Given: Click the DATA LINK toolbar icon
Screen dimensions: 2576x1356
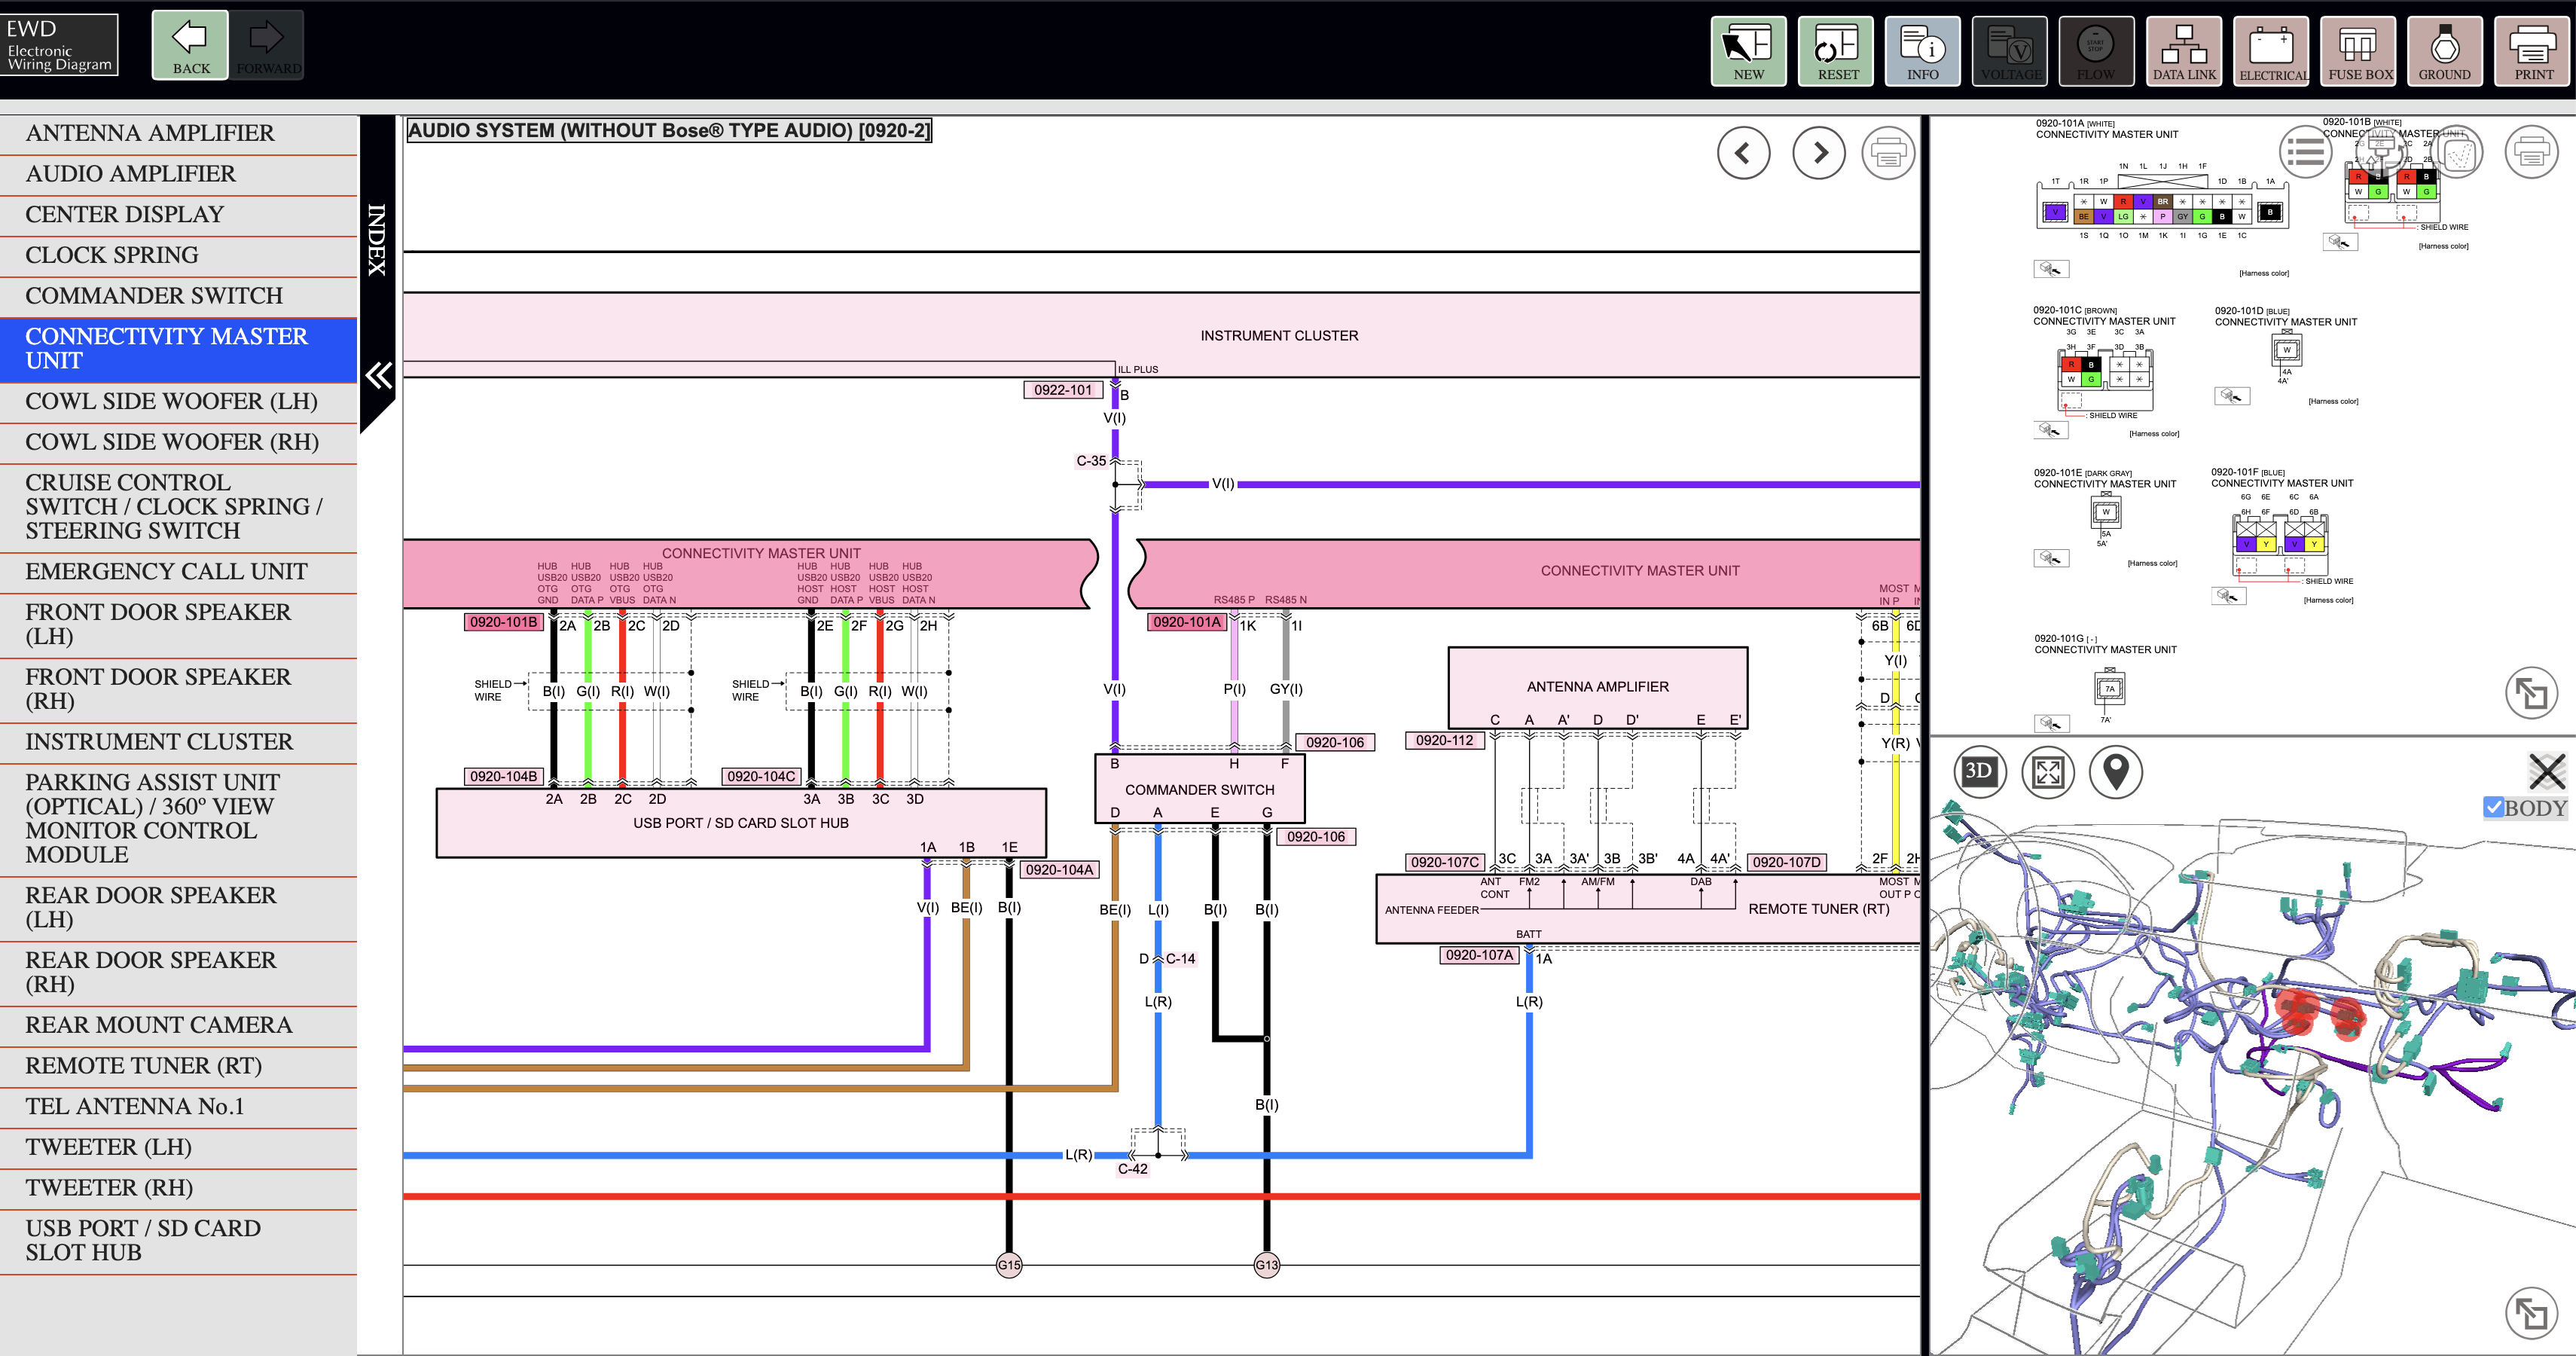Looking at the screenshot, I should coord(2184,51).
